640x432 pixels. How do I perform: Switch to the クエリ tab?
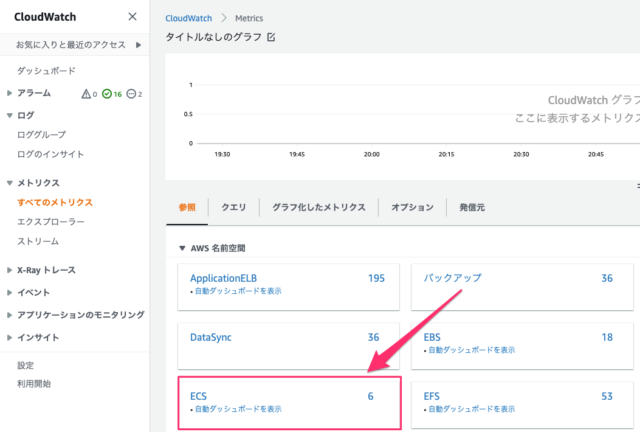click(234, 207)
